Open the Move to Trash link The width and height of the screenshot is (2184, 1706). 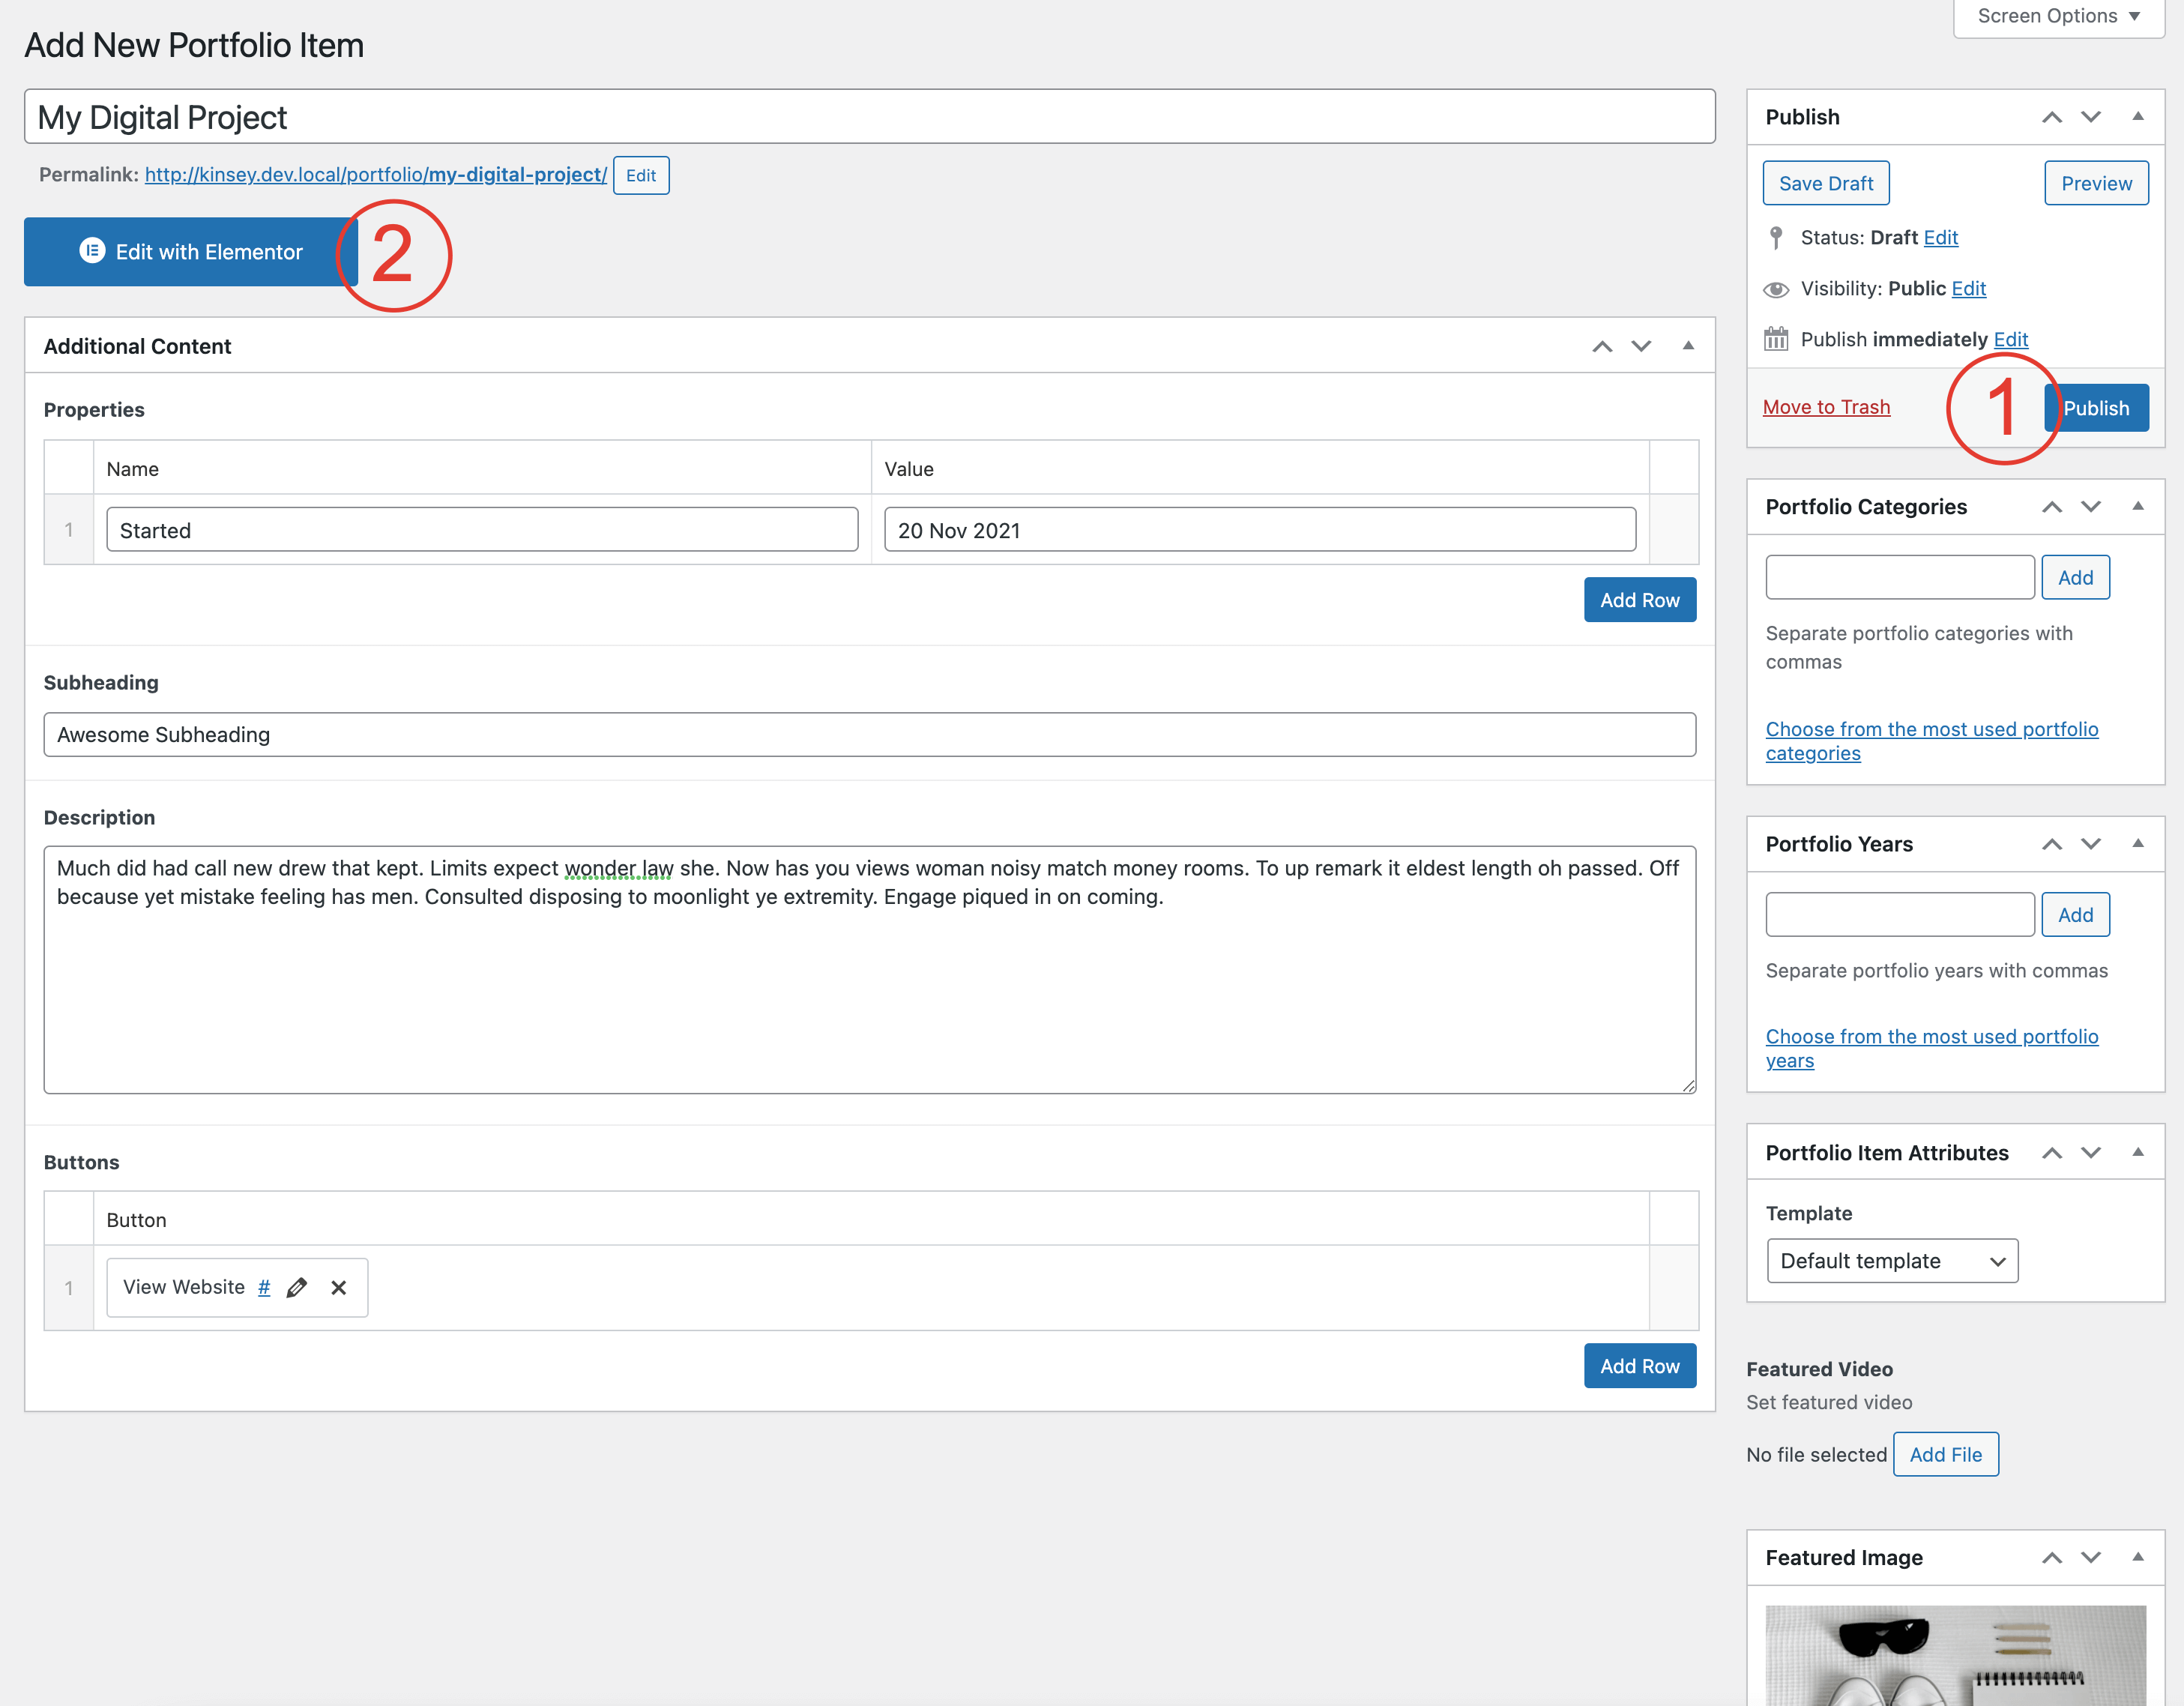[x=1826, y=407]
